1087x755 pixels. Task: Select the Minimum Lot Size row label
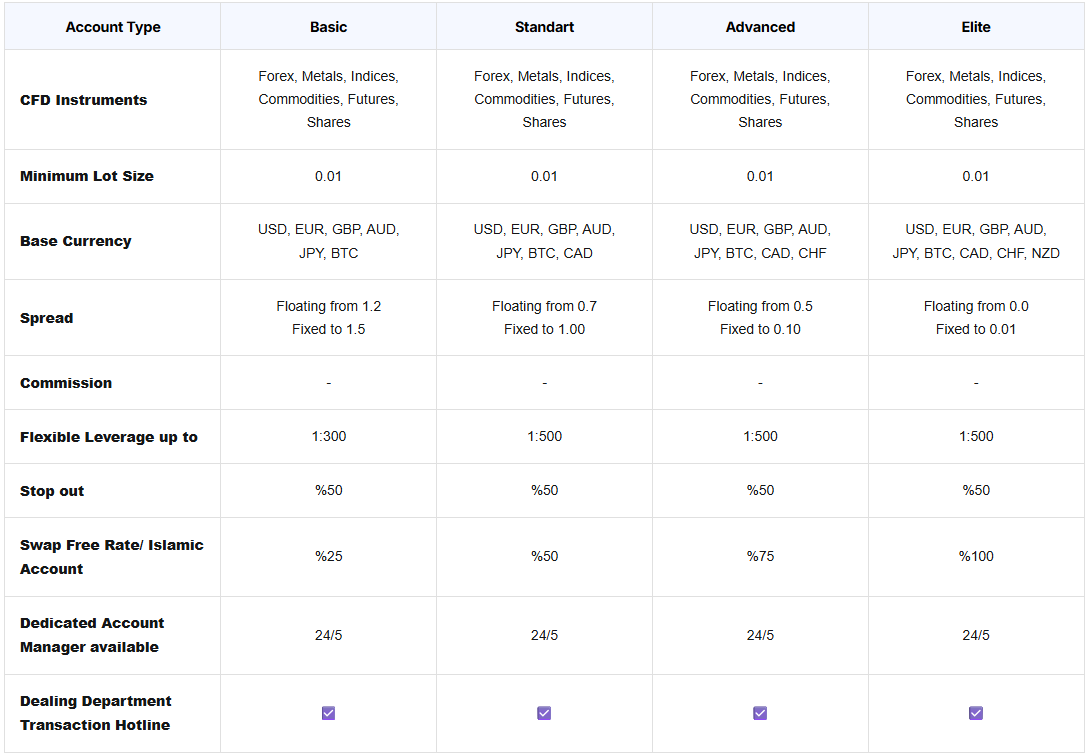pyautogui.click(x=87, y=176)
